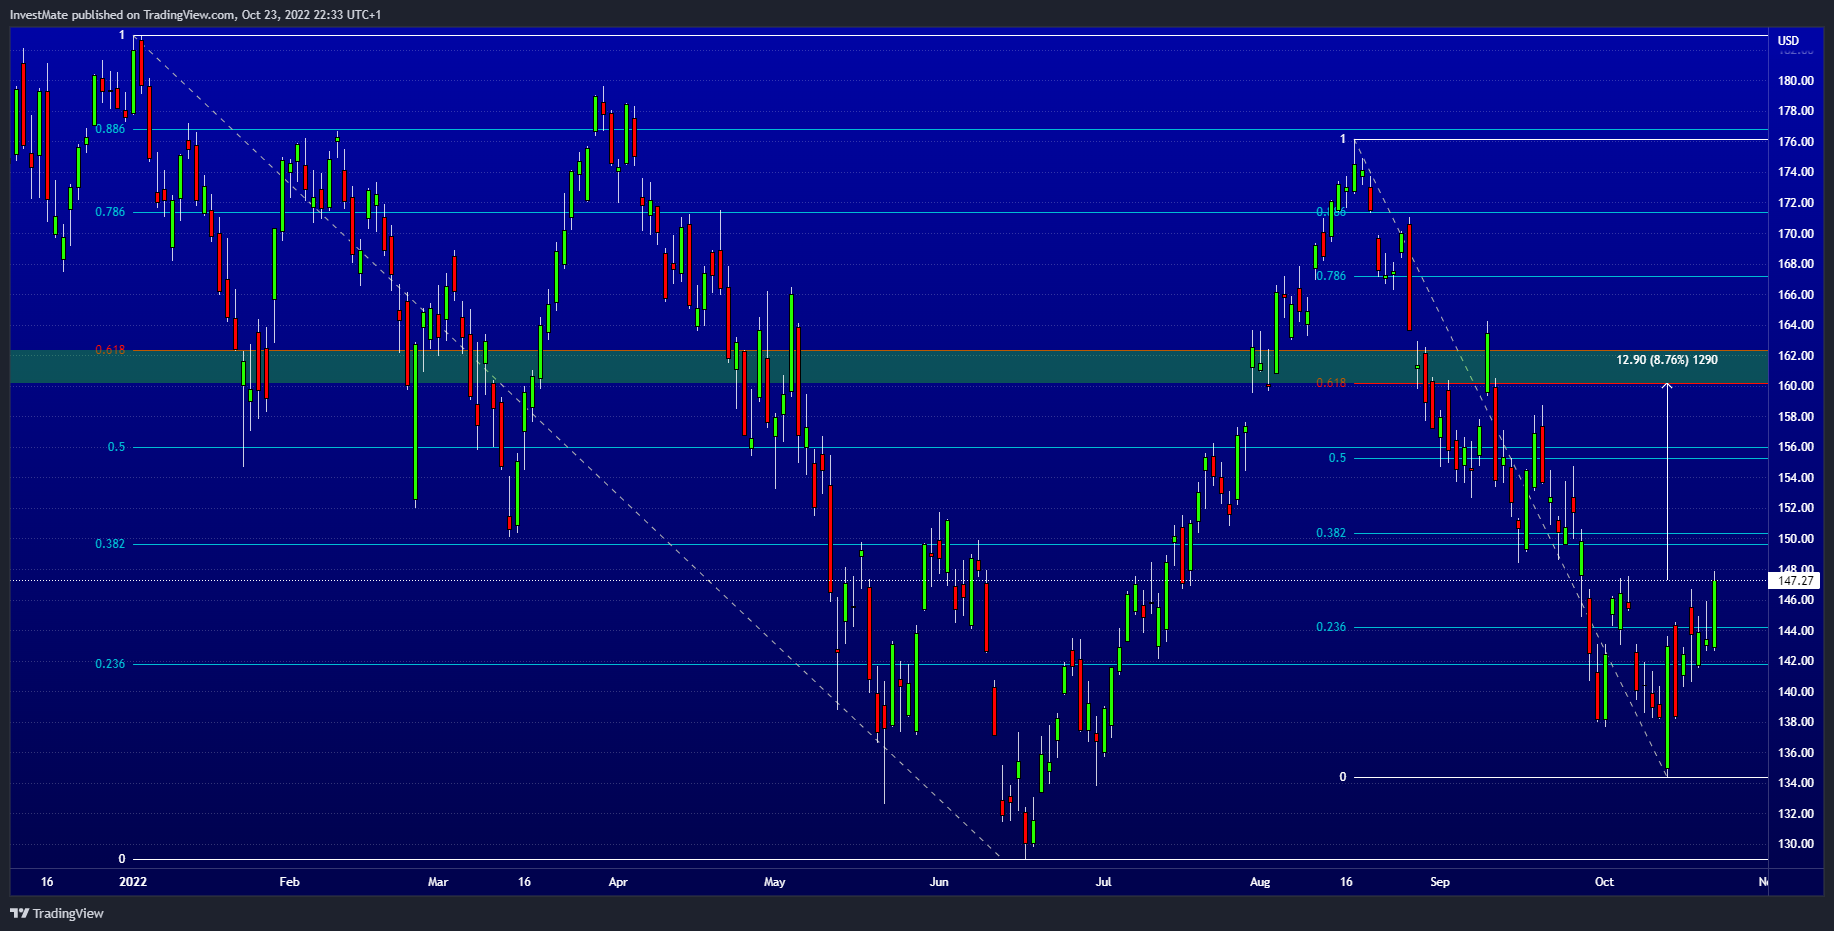Click the left Fibonacci 0.5 level label
The image size is (1834, 931).
pos(117,447)
